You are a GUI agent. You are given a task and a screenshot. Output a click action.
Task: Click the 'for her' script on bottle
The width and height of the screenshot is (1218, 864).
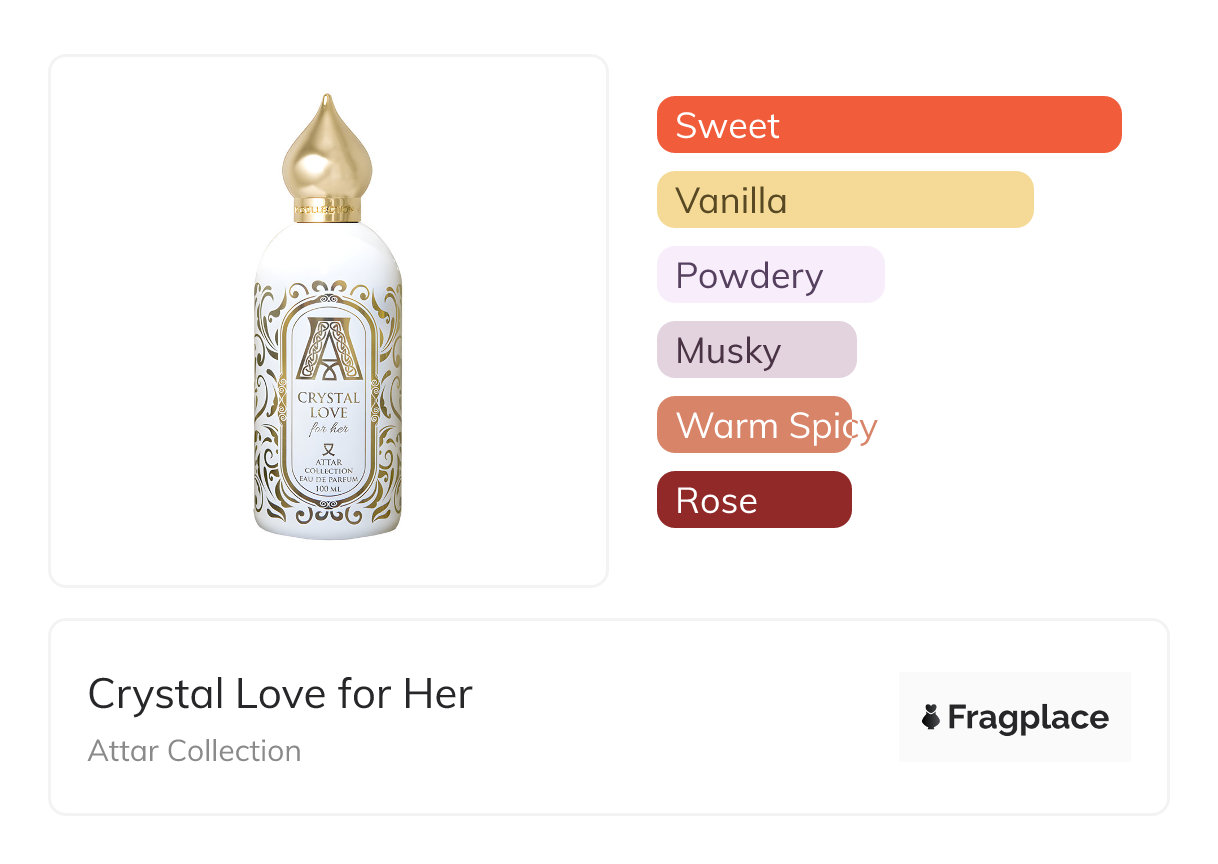coord(328,429)
